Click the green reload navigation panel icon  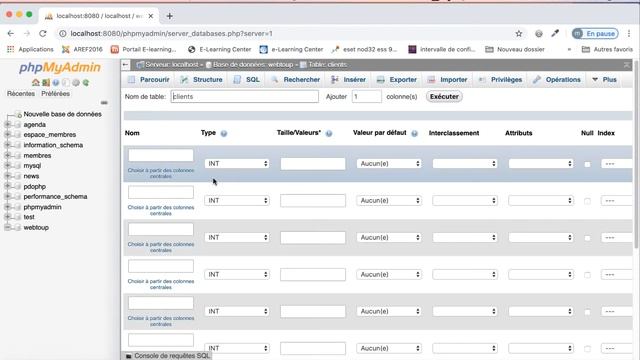tap(86, 82)
